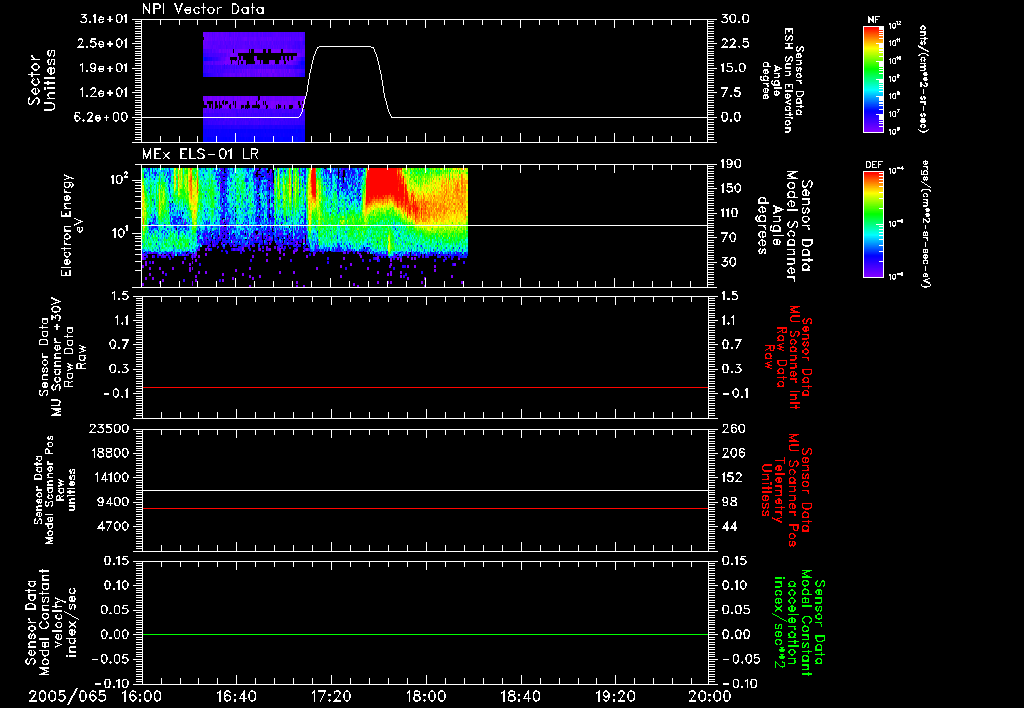Click the 'NF' label above color bar
Viewport: 1024px width, 708px height.
(x=873, y=20)
